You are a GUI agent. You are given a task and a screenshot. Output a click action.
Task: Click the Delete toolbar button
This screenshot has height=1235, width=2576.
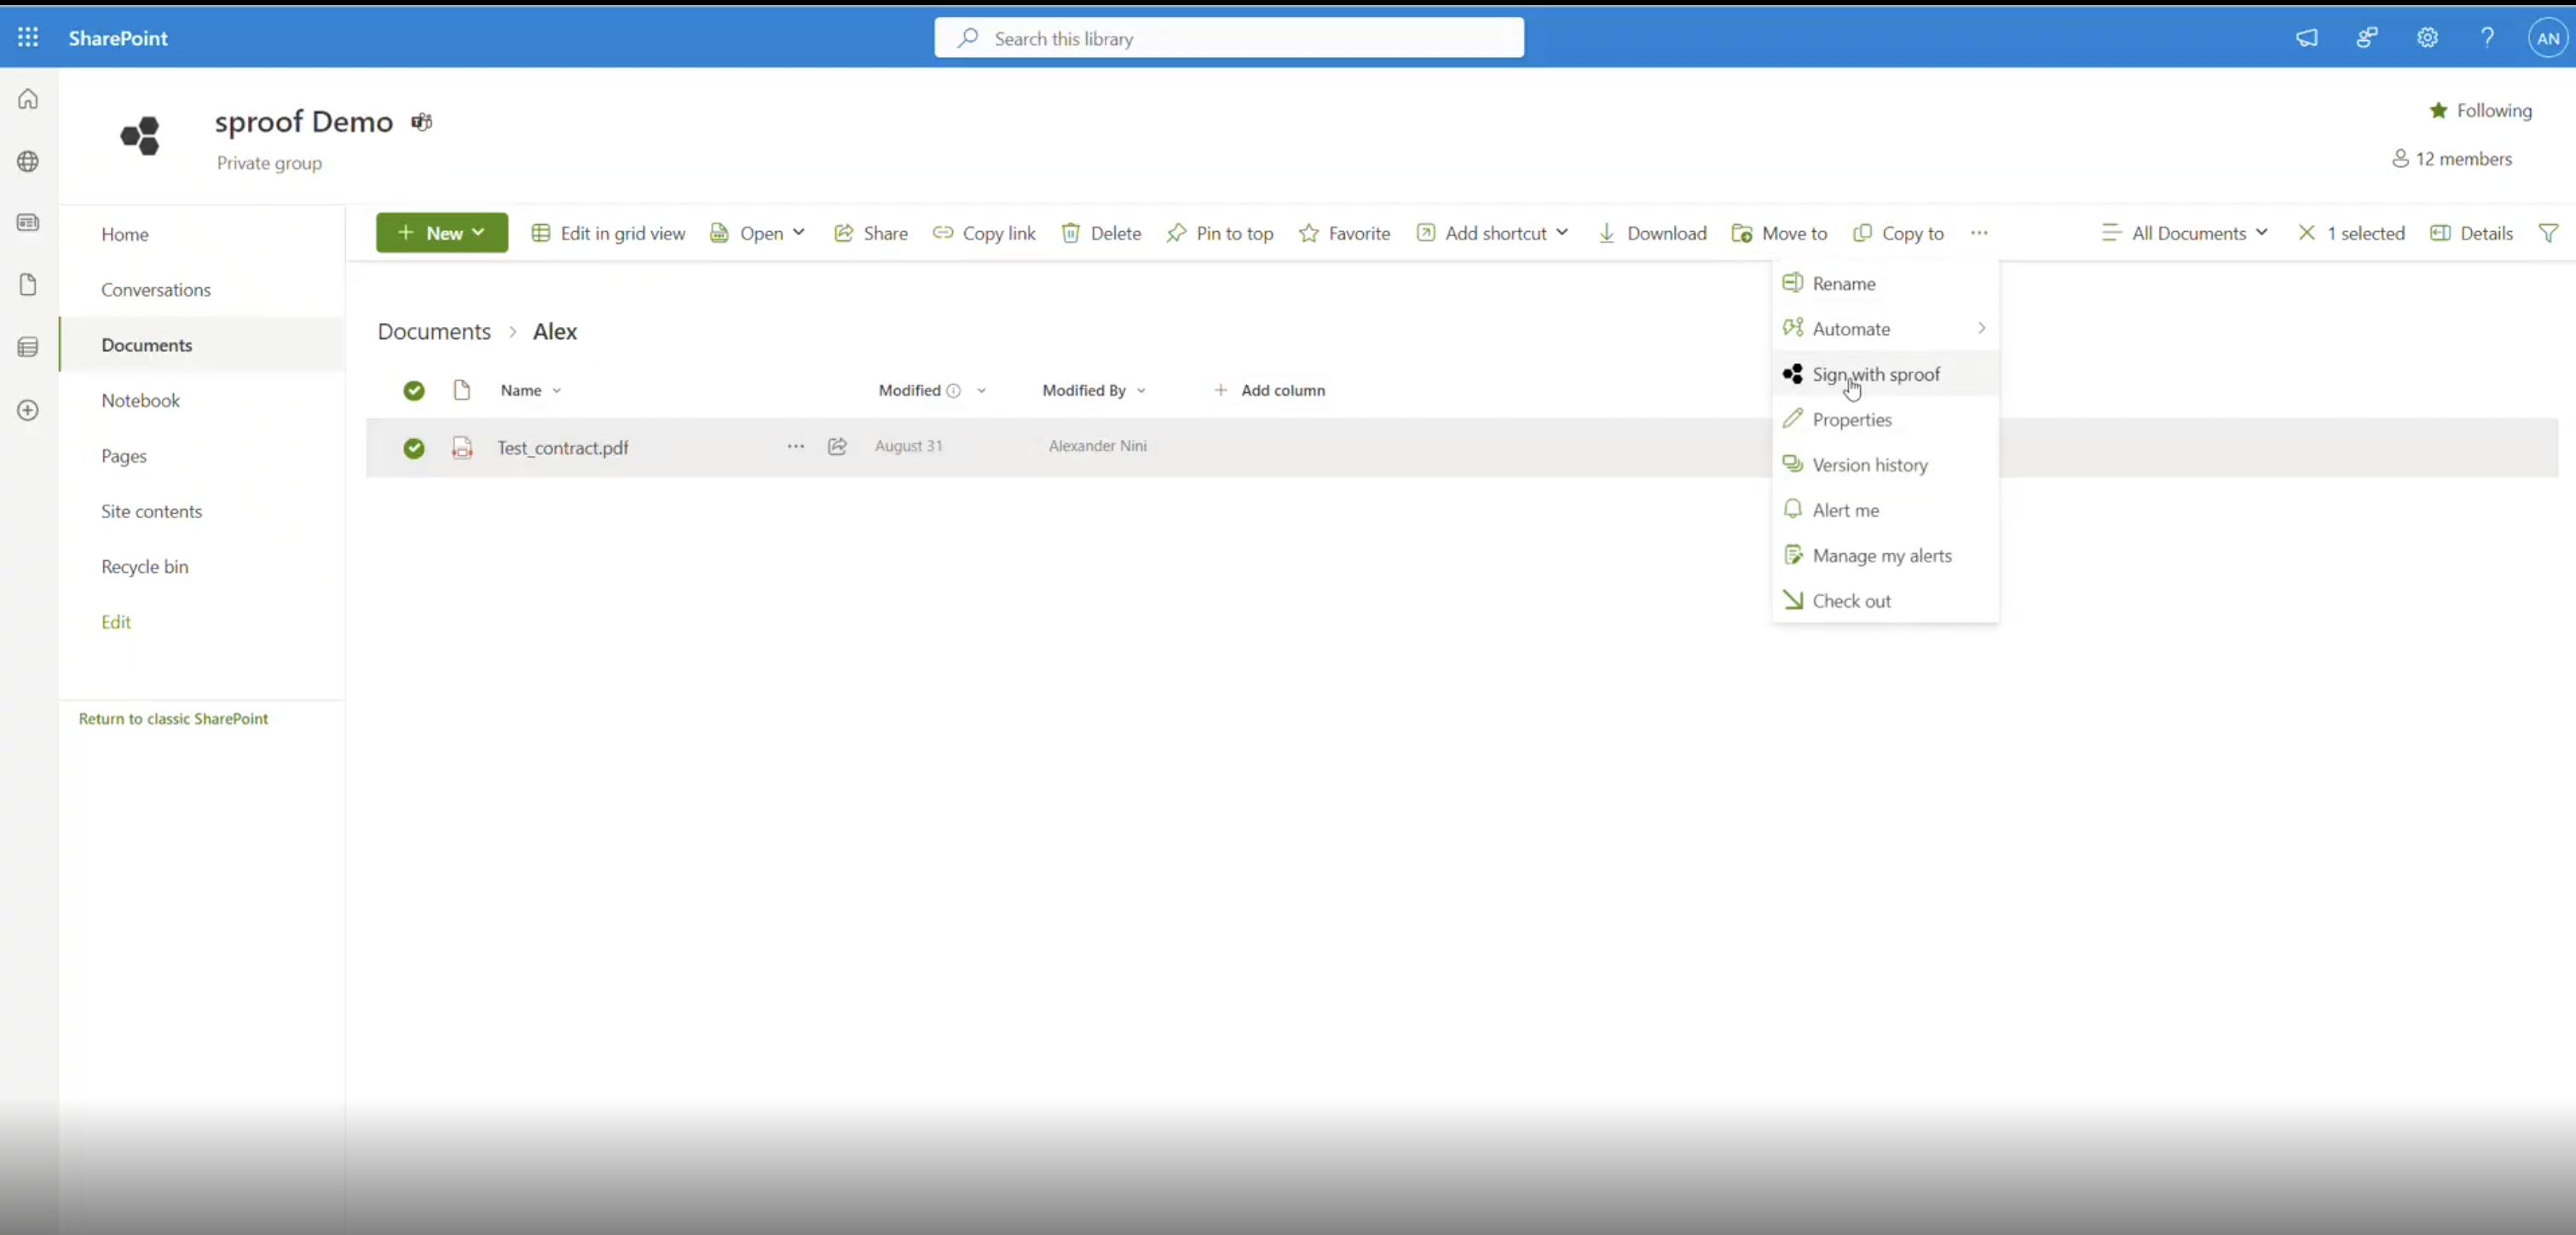1101,233
